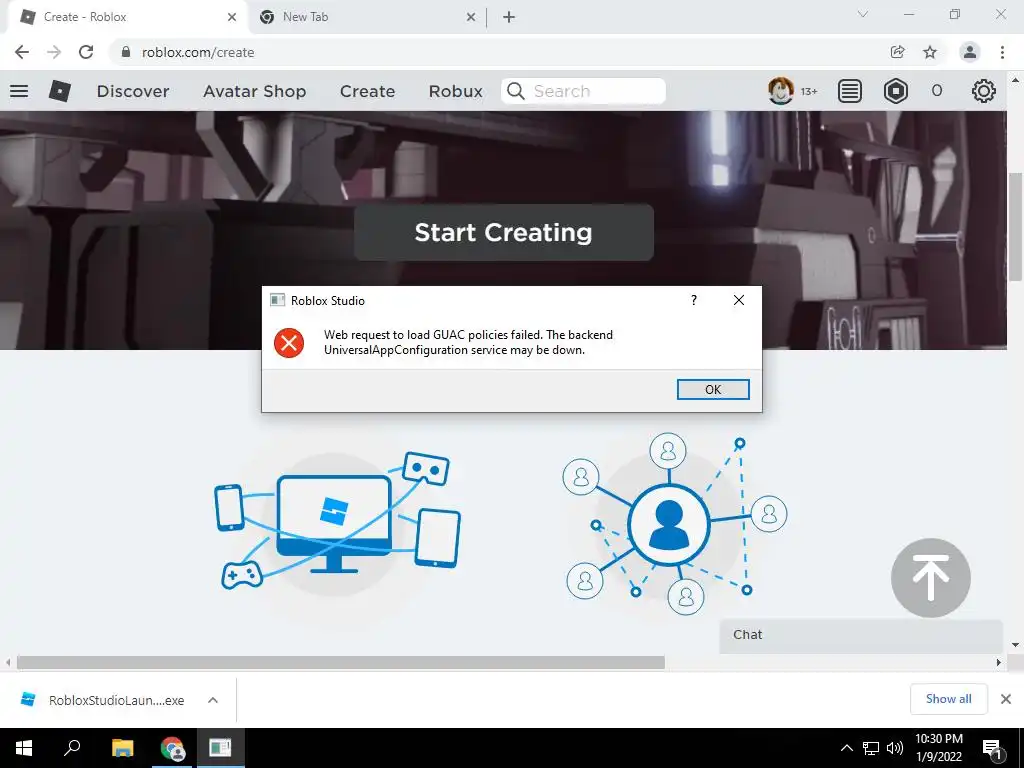Click the browser back arrow
This screenshot has width=1024, height=768.
pos(22,52)
